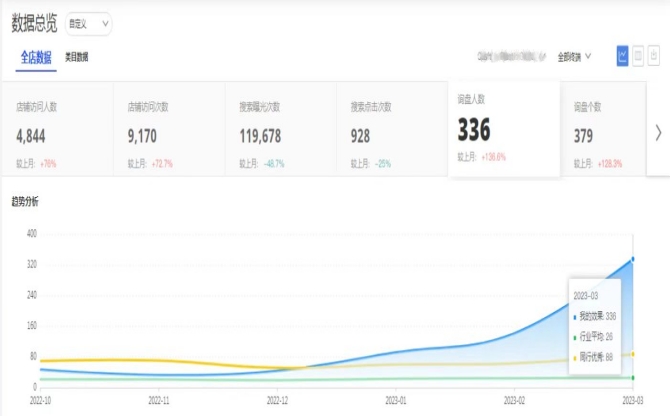
Task: Open the 自定义 time range dropdown
Action: point(88,24)
